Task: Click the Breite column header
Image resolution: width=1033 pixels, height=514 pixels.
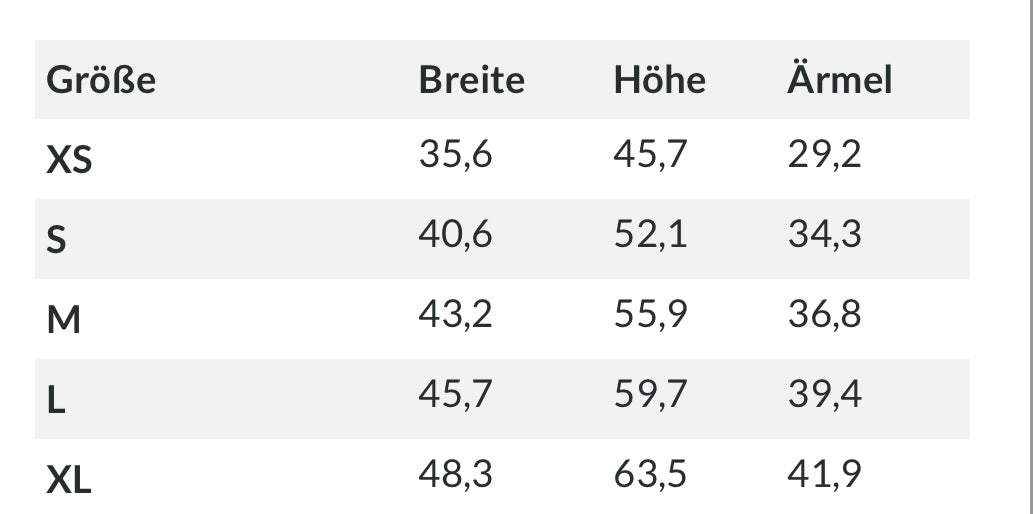Action: [471, 80]
